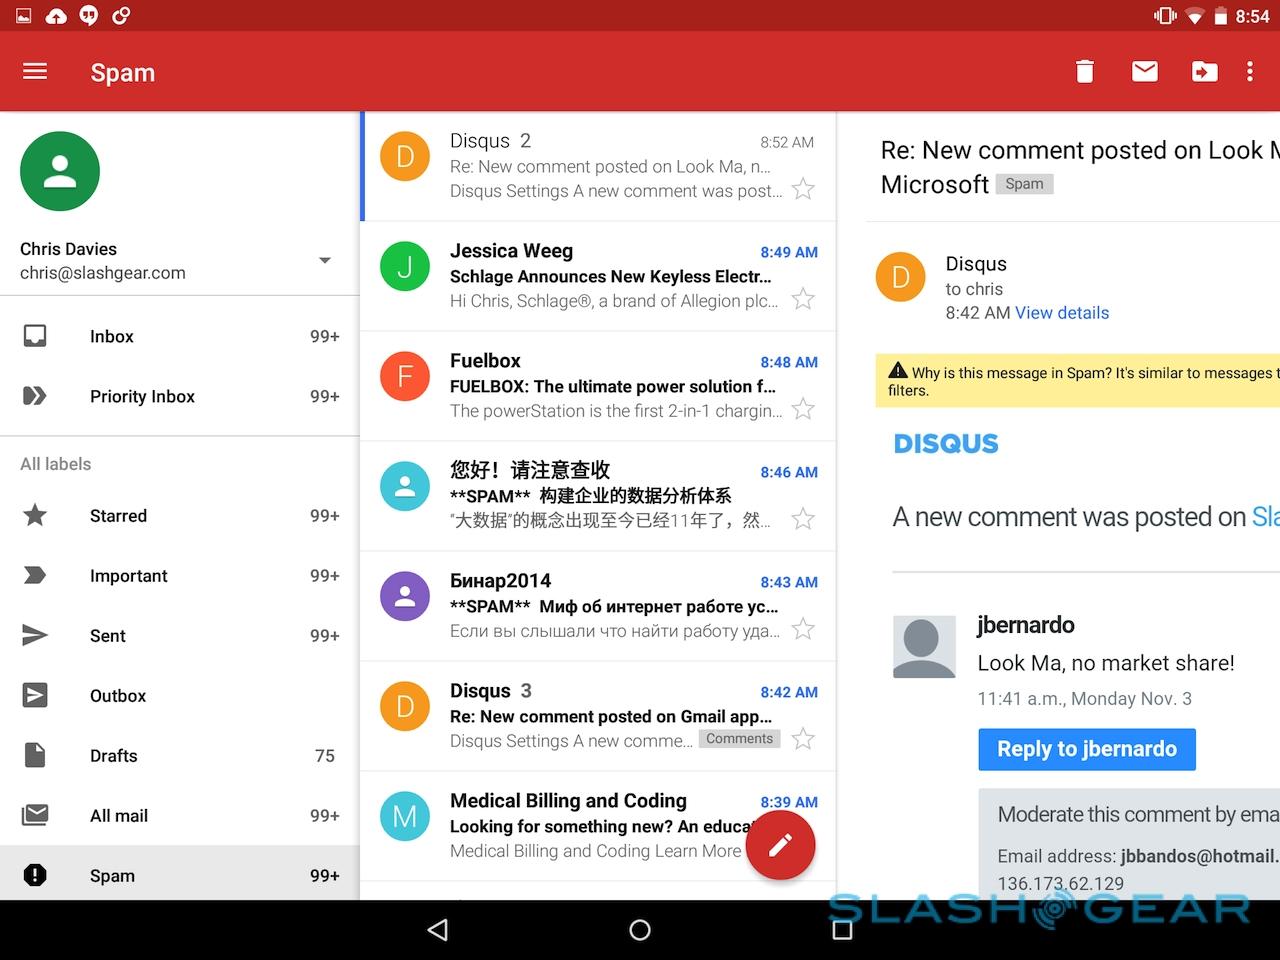
Task: Open the three-dot overflow menu
Action: pos(1249,71)
